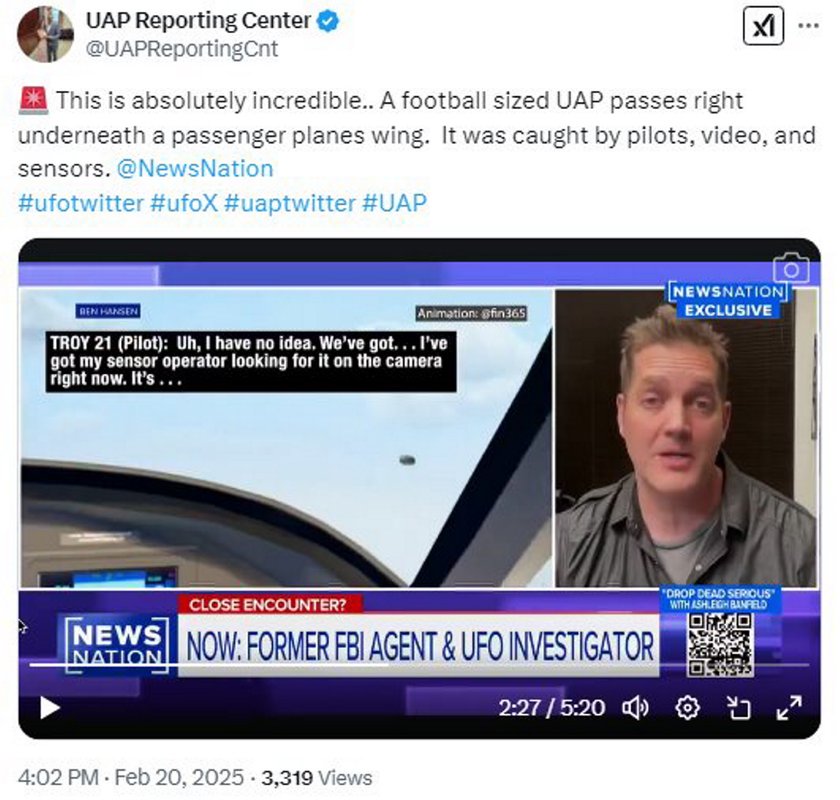The height and width of the screenshot is (800, 840).
Task: Play the NewsNation video
Action: coord(49,707)
